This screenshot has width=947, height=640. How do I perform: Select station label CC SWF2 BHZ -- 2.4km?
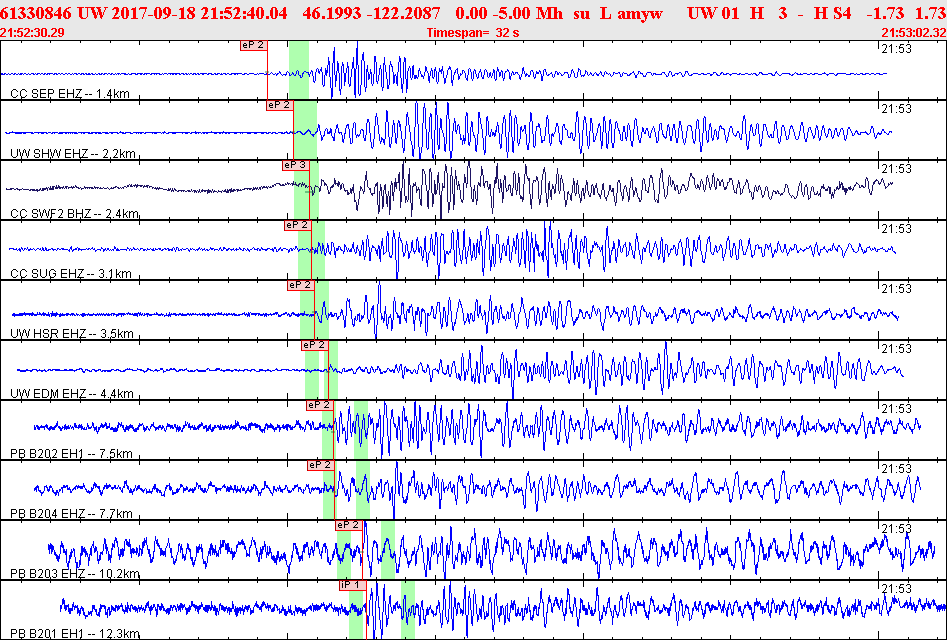click(x=75, y=214)
